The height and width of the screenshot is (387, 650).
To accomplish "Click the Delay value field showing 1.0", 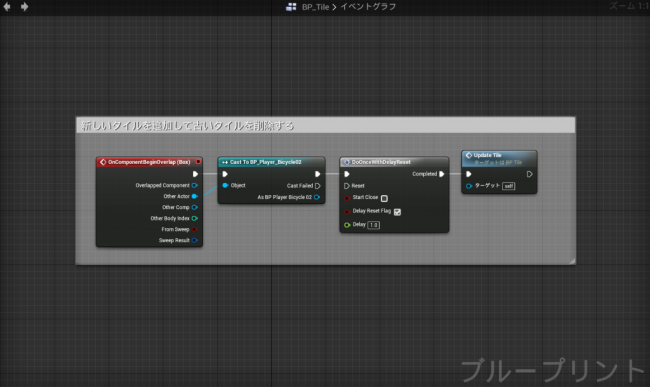I will 374,225.
